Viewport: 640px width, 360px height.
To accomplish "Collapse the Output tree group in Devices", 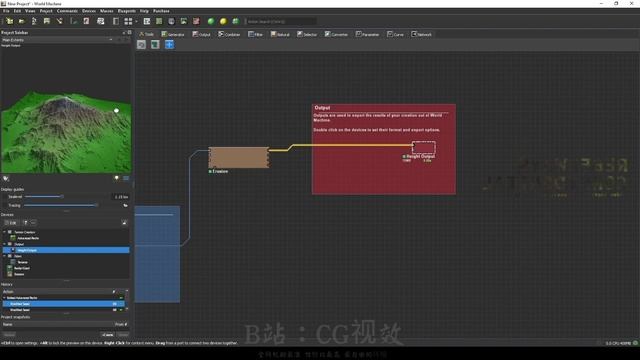I will [4, 244].
